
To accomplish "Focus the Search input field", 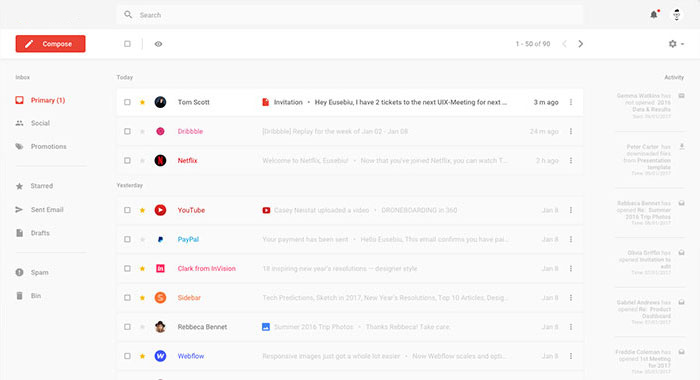I will tap(350, 15).
